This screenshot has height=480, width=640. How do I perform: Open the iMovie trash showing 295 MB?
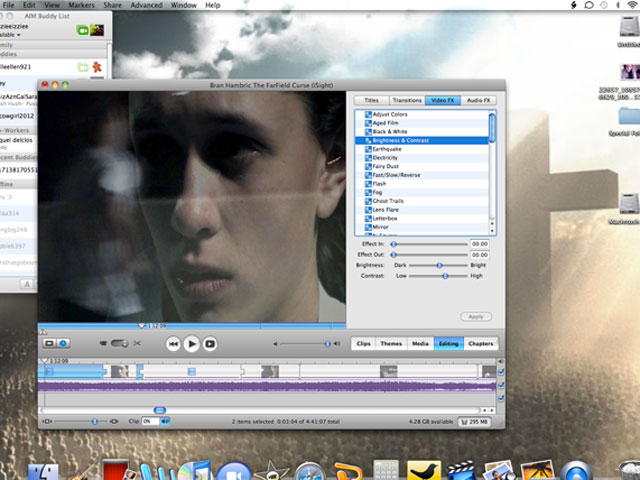coord(474,422)
